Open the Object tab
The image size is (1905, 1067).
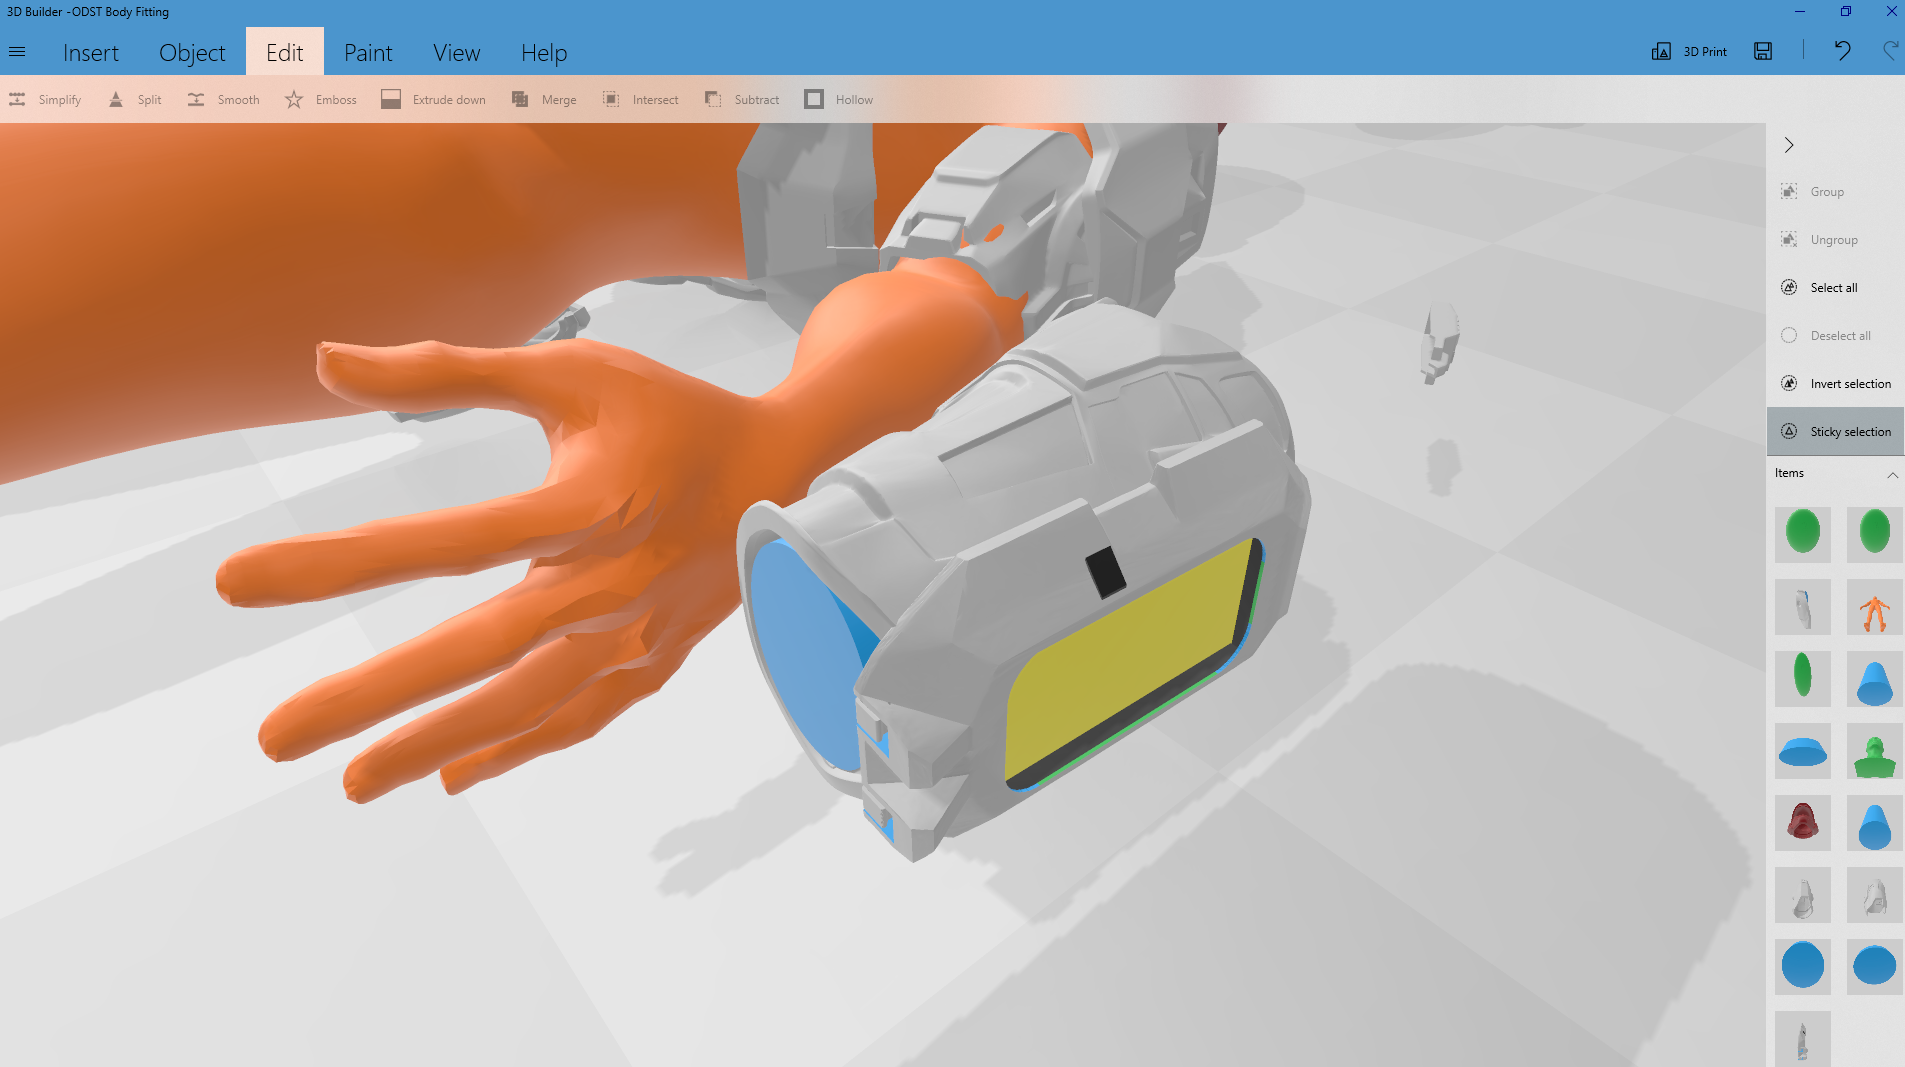tap(192, 52)
